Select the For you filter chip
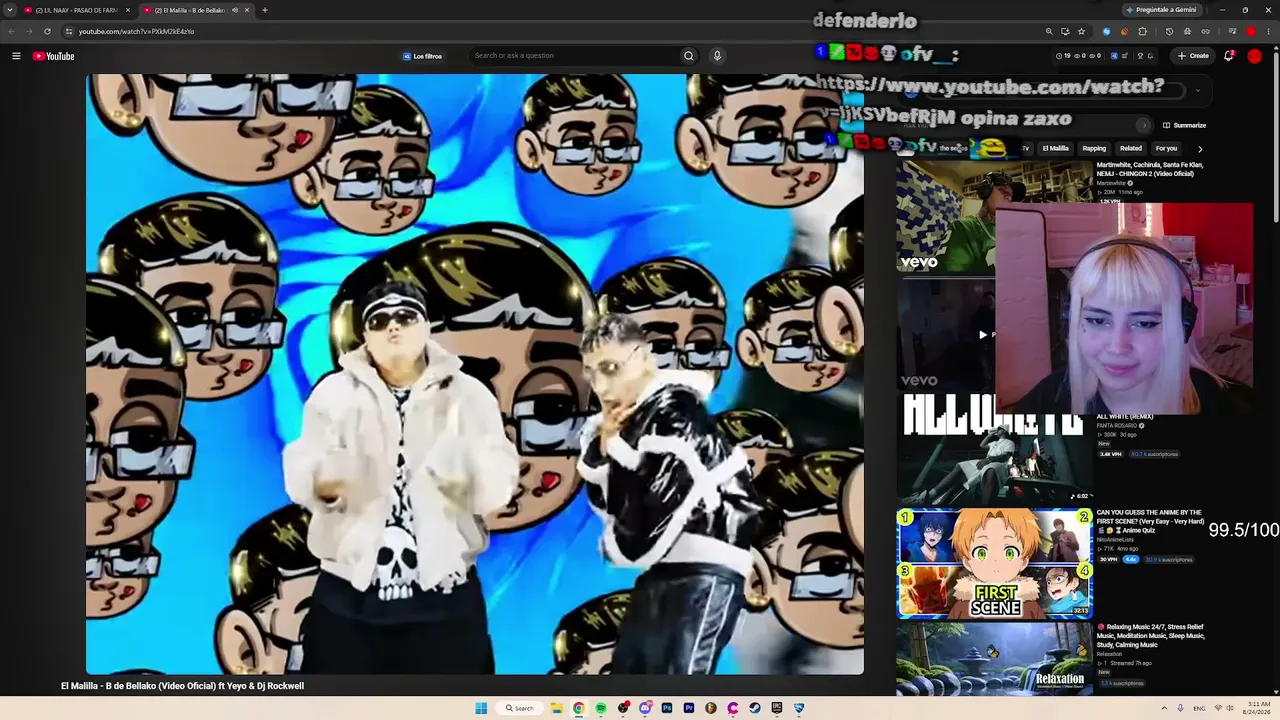 [x=1166, y=149]
